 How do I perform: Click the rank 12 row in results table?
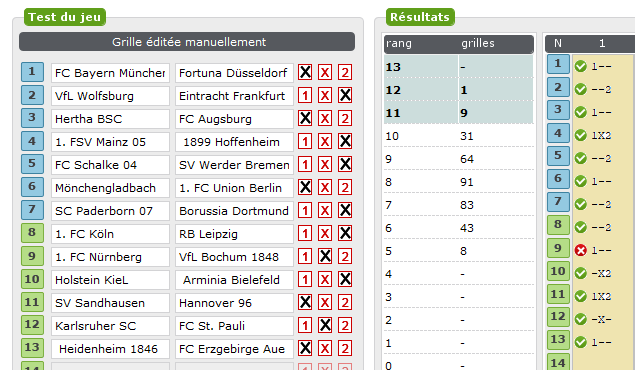(x=458, y=90)
